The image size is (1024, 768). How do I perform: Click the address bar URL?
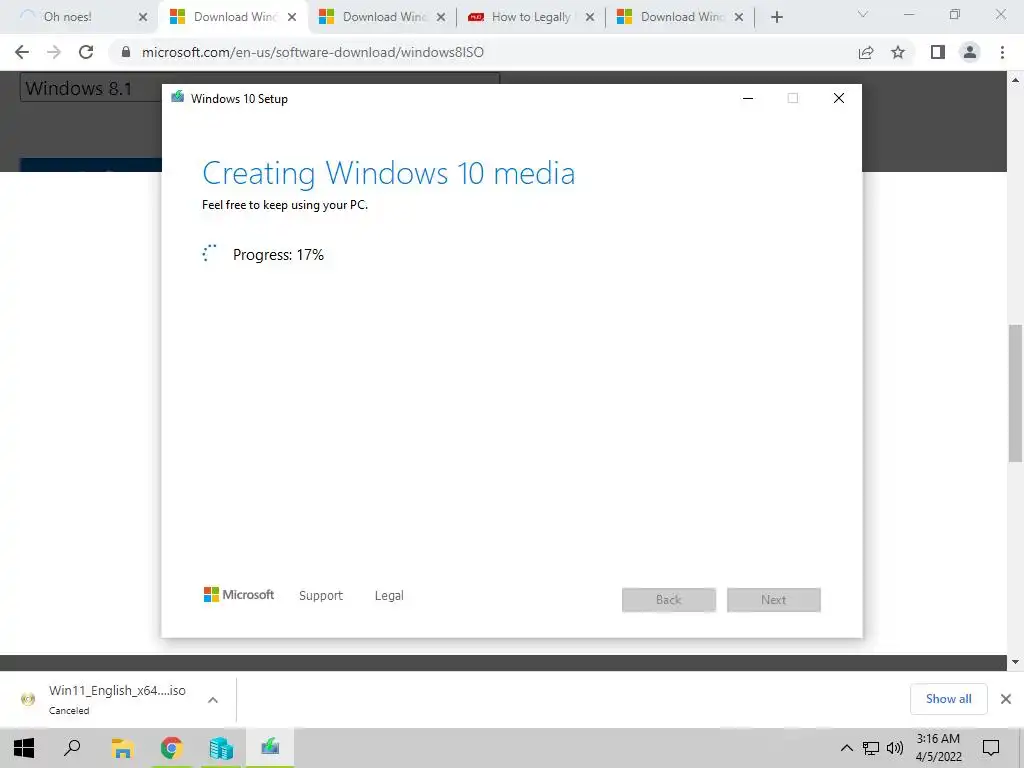point(313,52)
